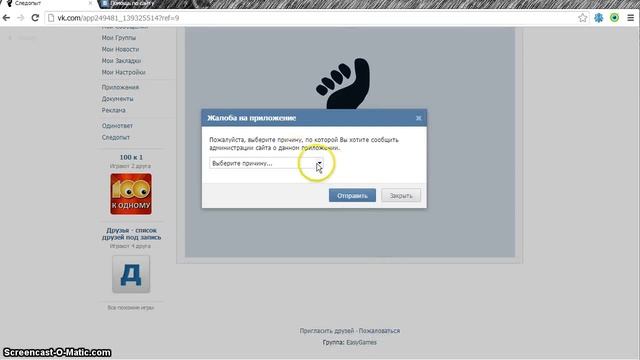This screenshot has width=640, height=360.
Task: Click Пригласить друзей link
Action: point(327,331)
